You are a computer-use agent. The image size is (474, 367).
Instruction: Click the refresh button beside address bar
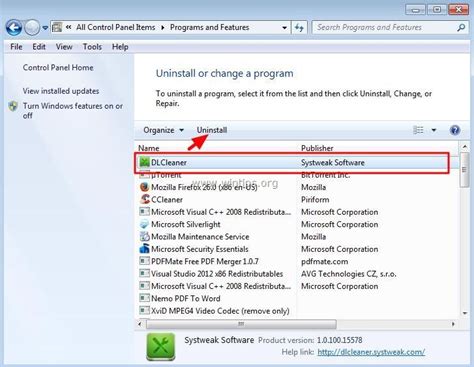click(x=299, y=28)
